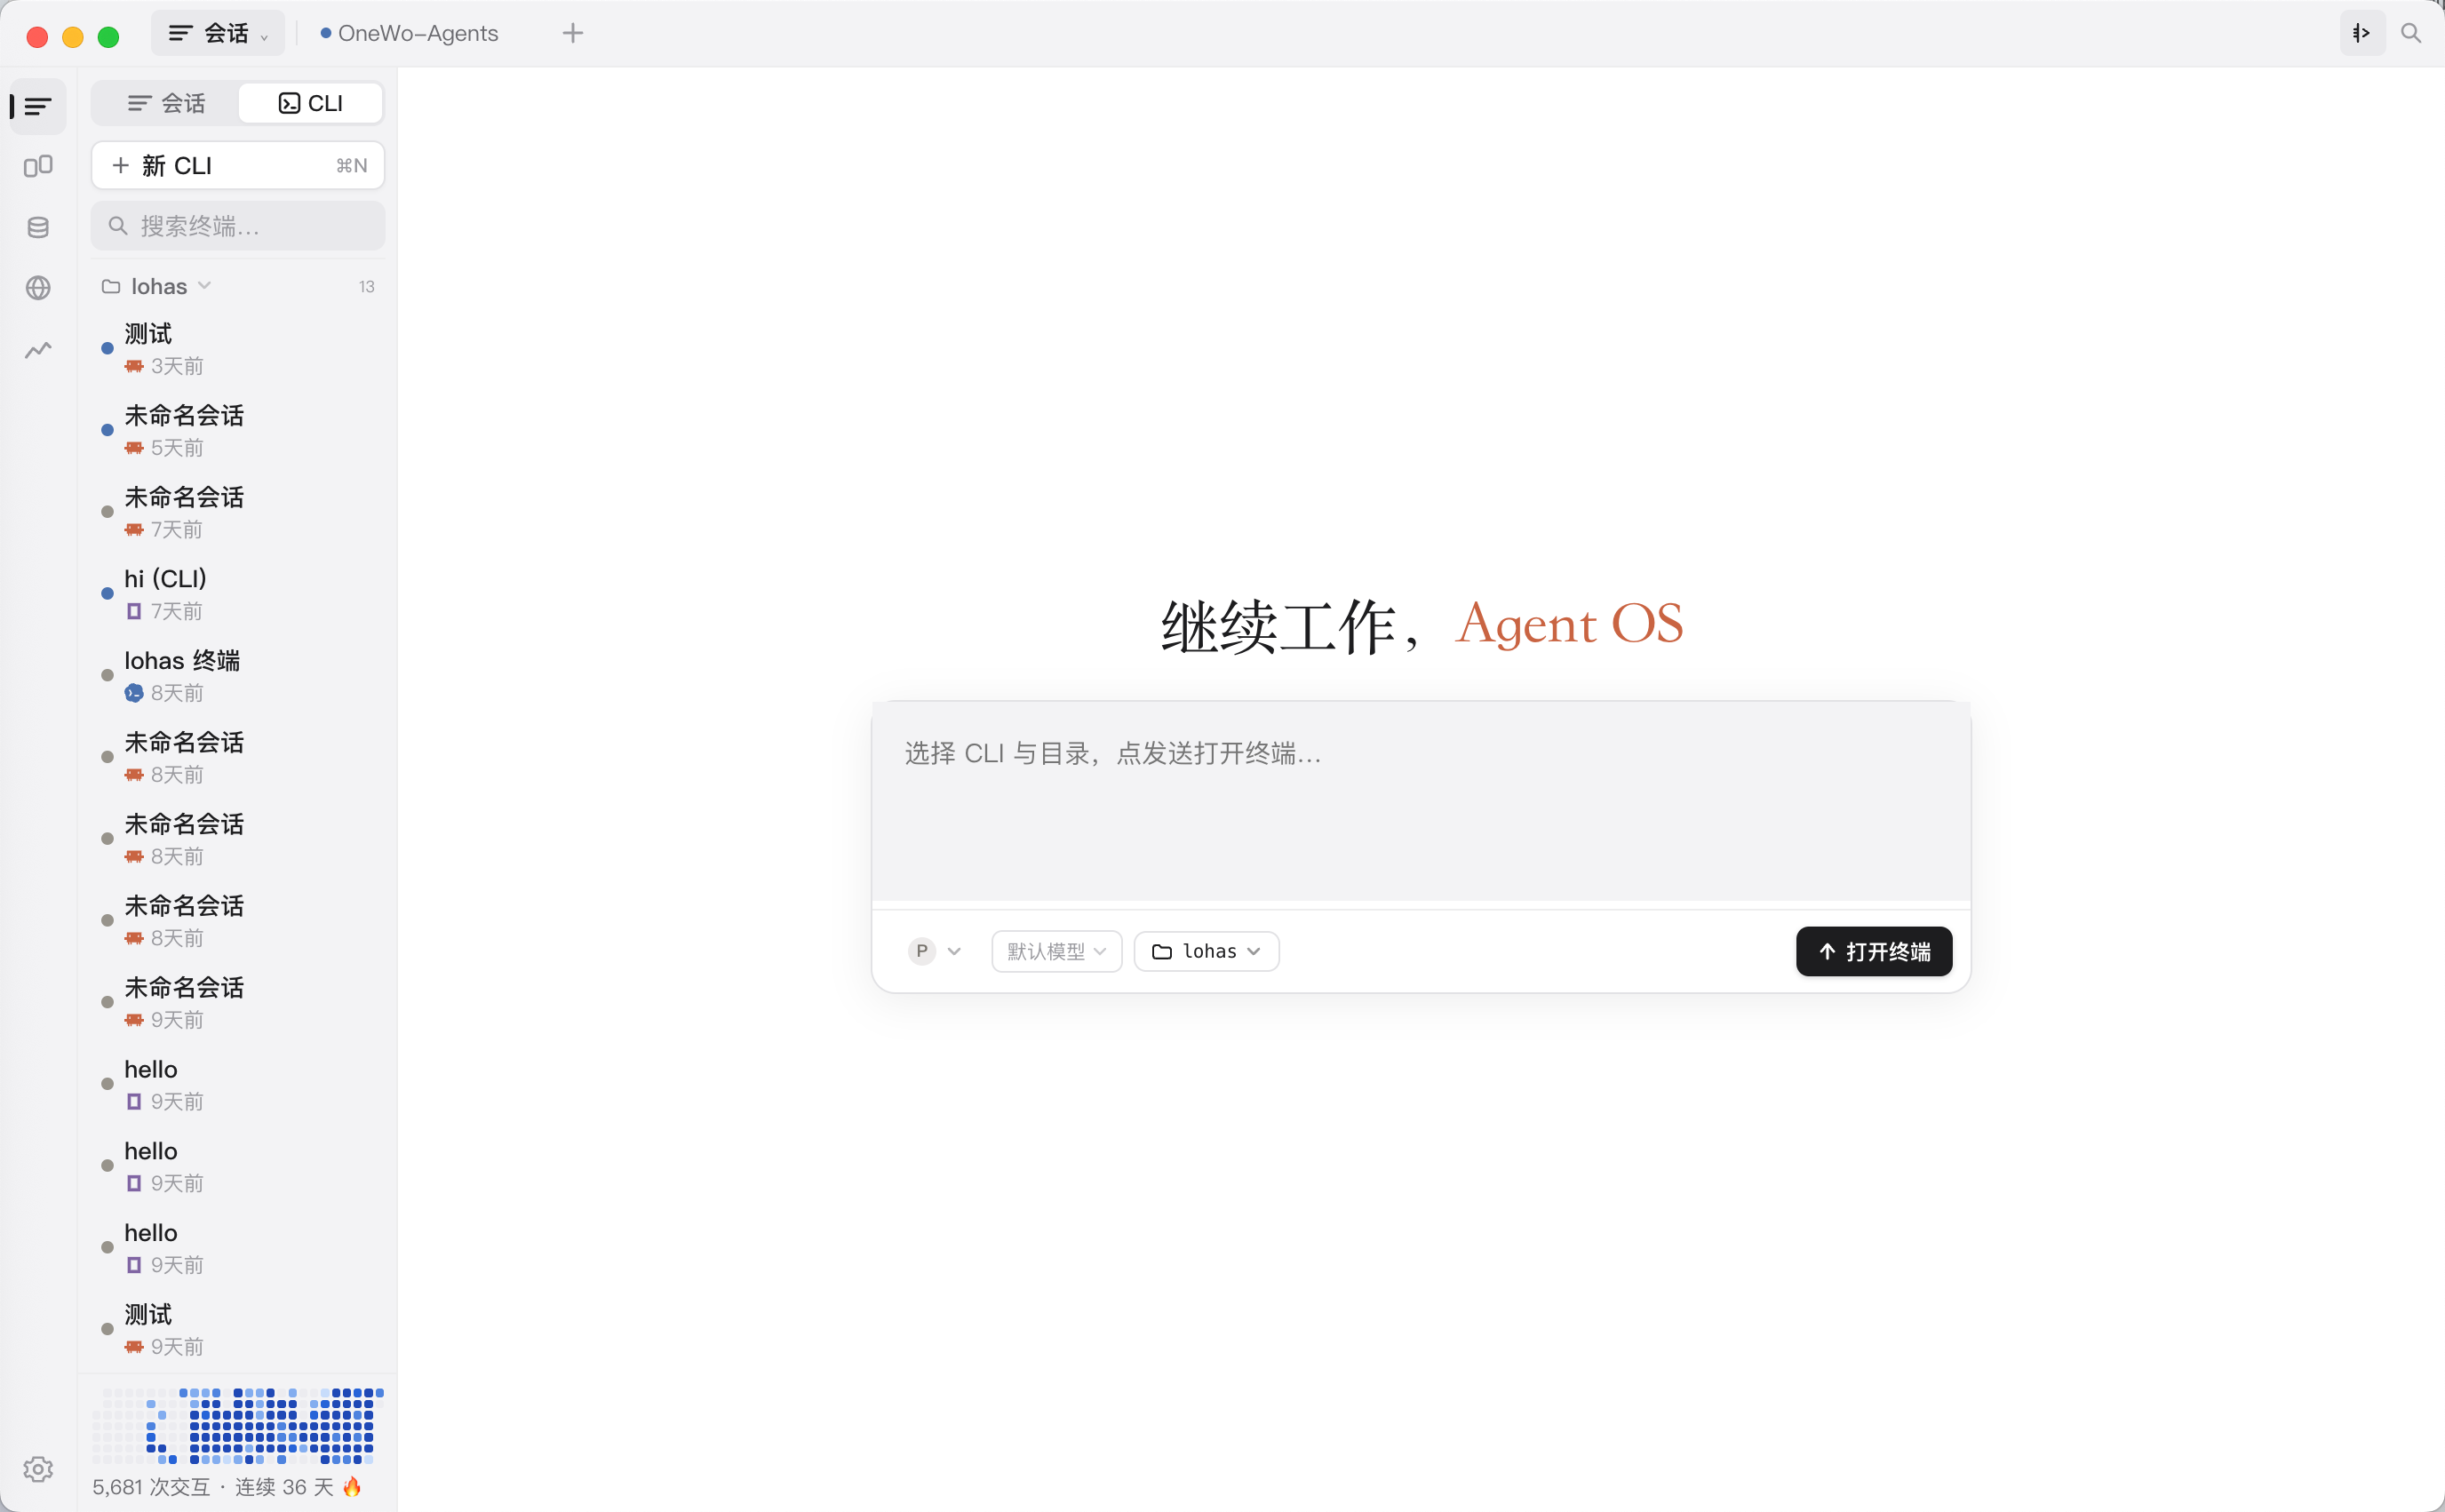Screen dimensions: 2445x1512
Task: Click the 新 CLI button
Action: [x=238, y=165]
